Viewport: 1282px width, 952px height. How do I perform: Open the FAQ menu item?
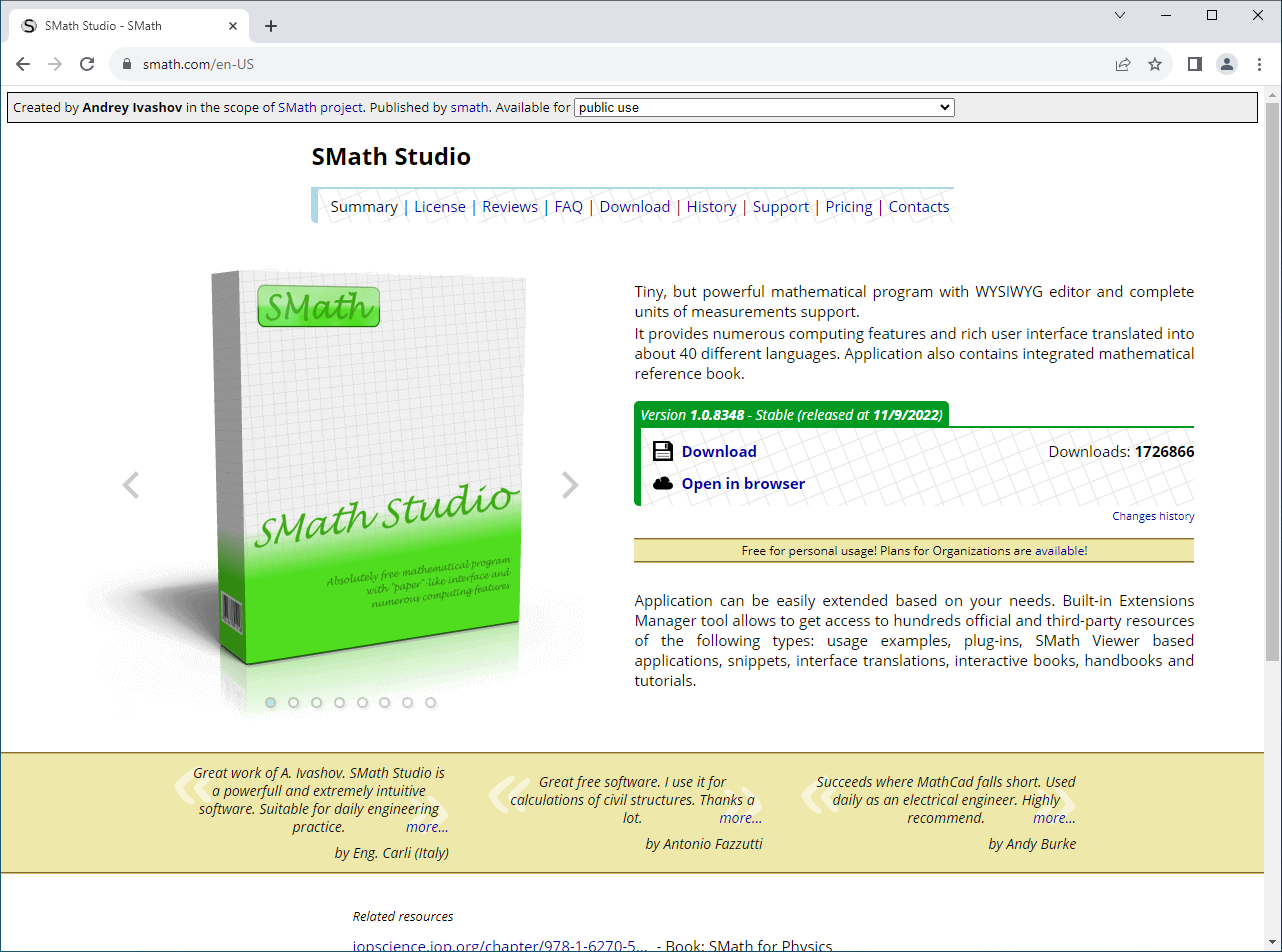569,207
